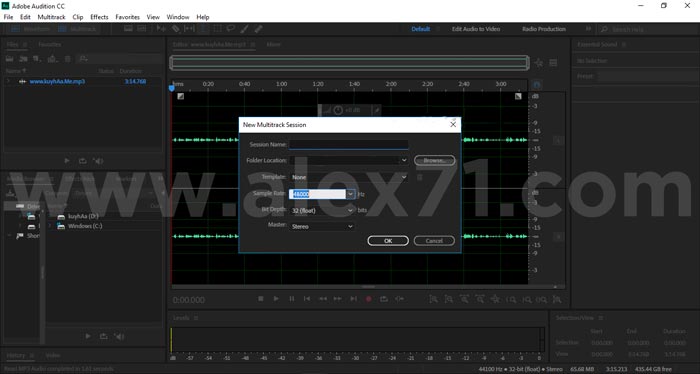Click Zoom Out Amplitude icon

449,299
